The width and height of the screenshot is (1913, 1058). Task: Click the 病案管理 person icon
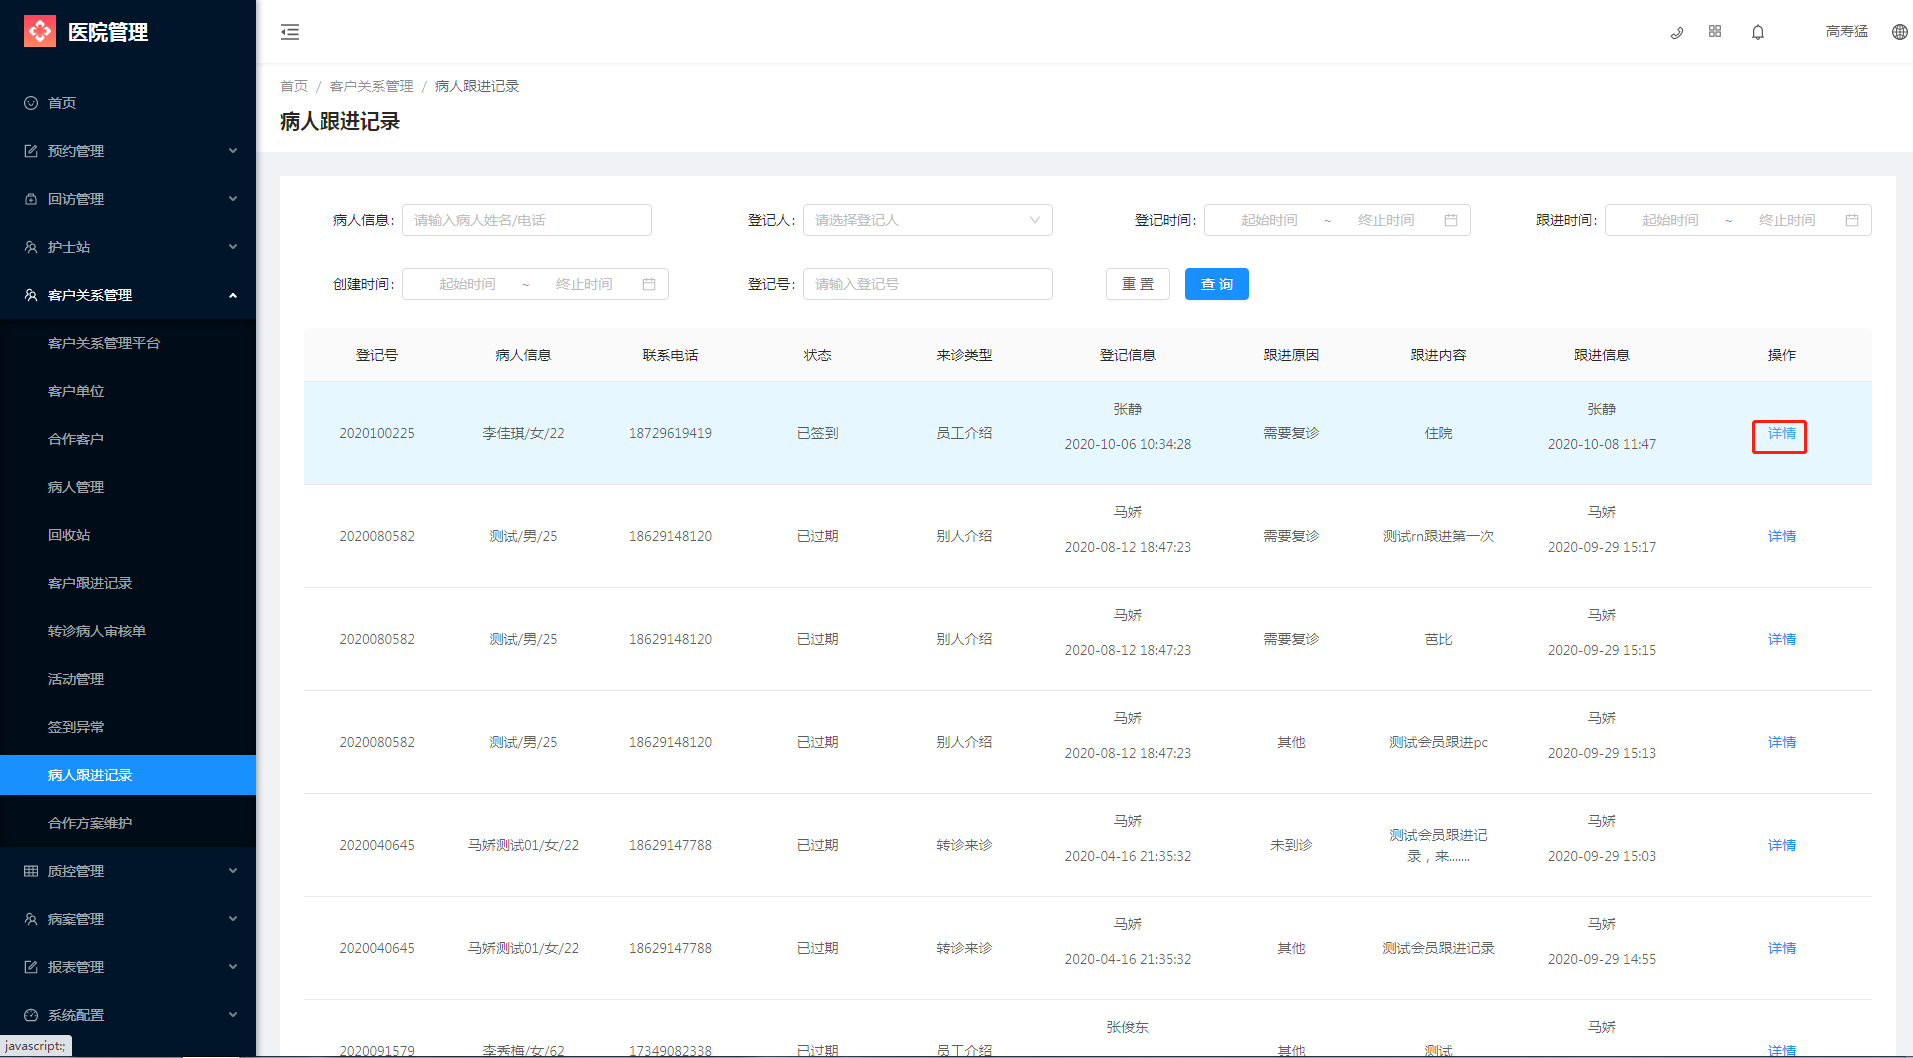(x=31, y=919)
